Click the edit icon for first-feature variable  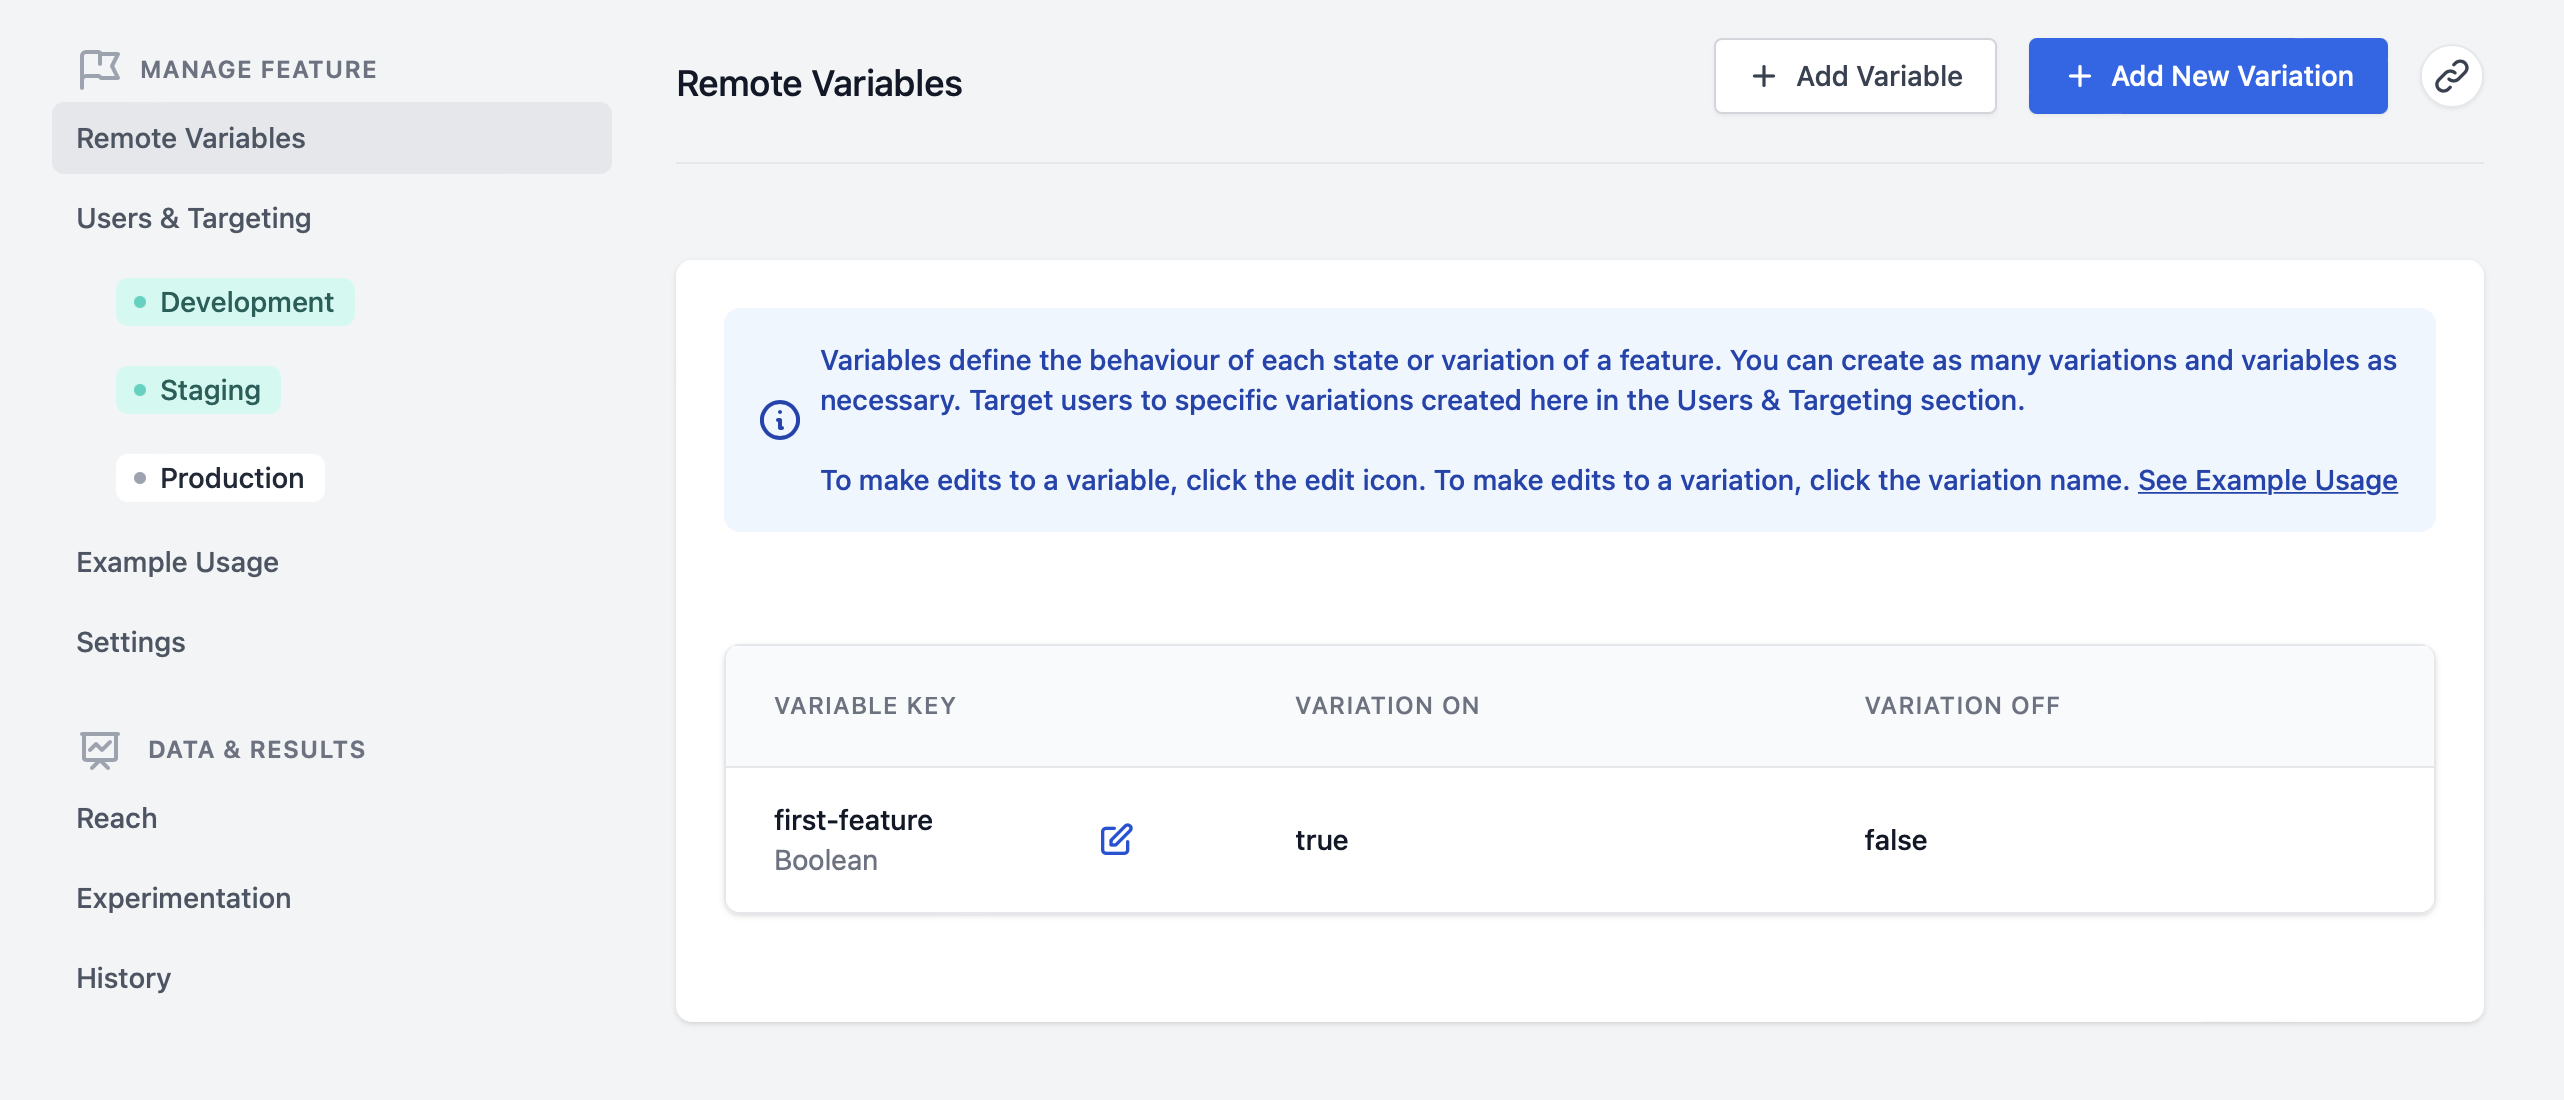[x=1116, y=839]
